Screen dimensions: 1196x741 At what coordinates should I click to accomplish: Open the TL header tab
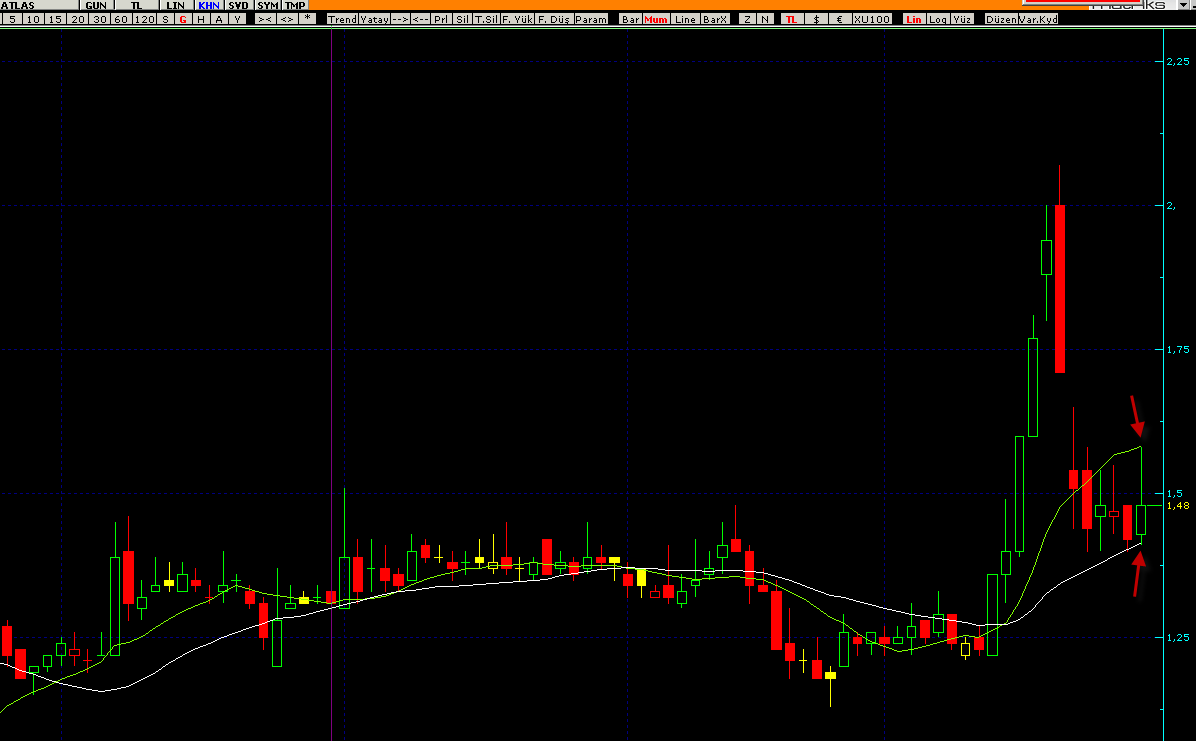(137, 5)
